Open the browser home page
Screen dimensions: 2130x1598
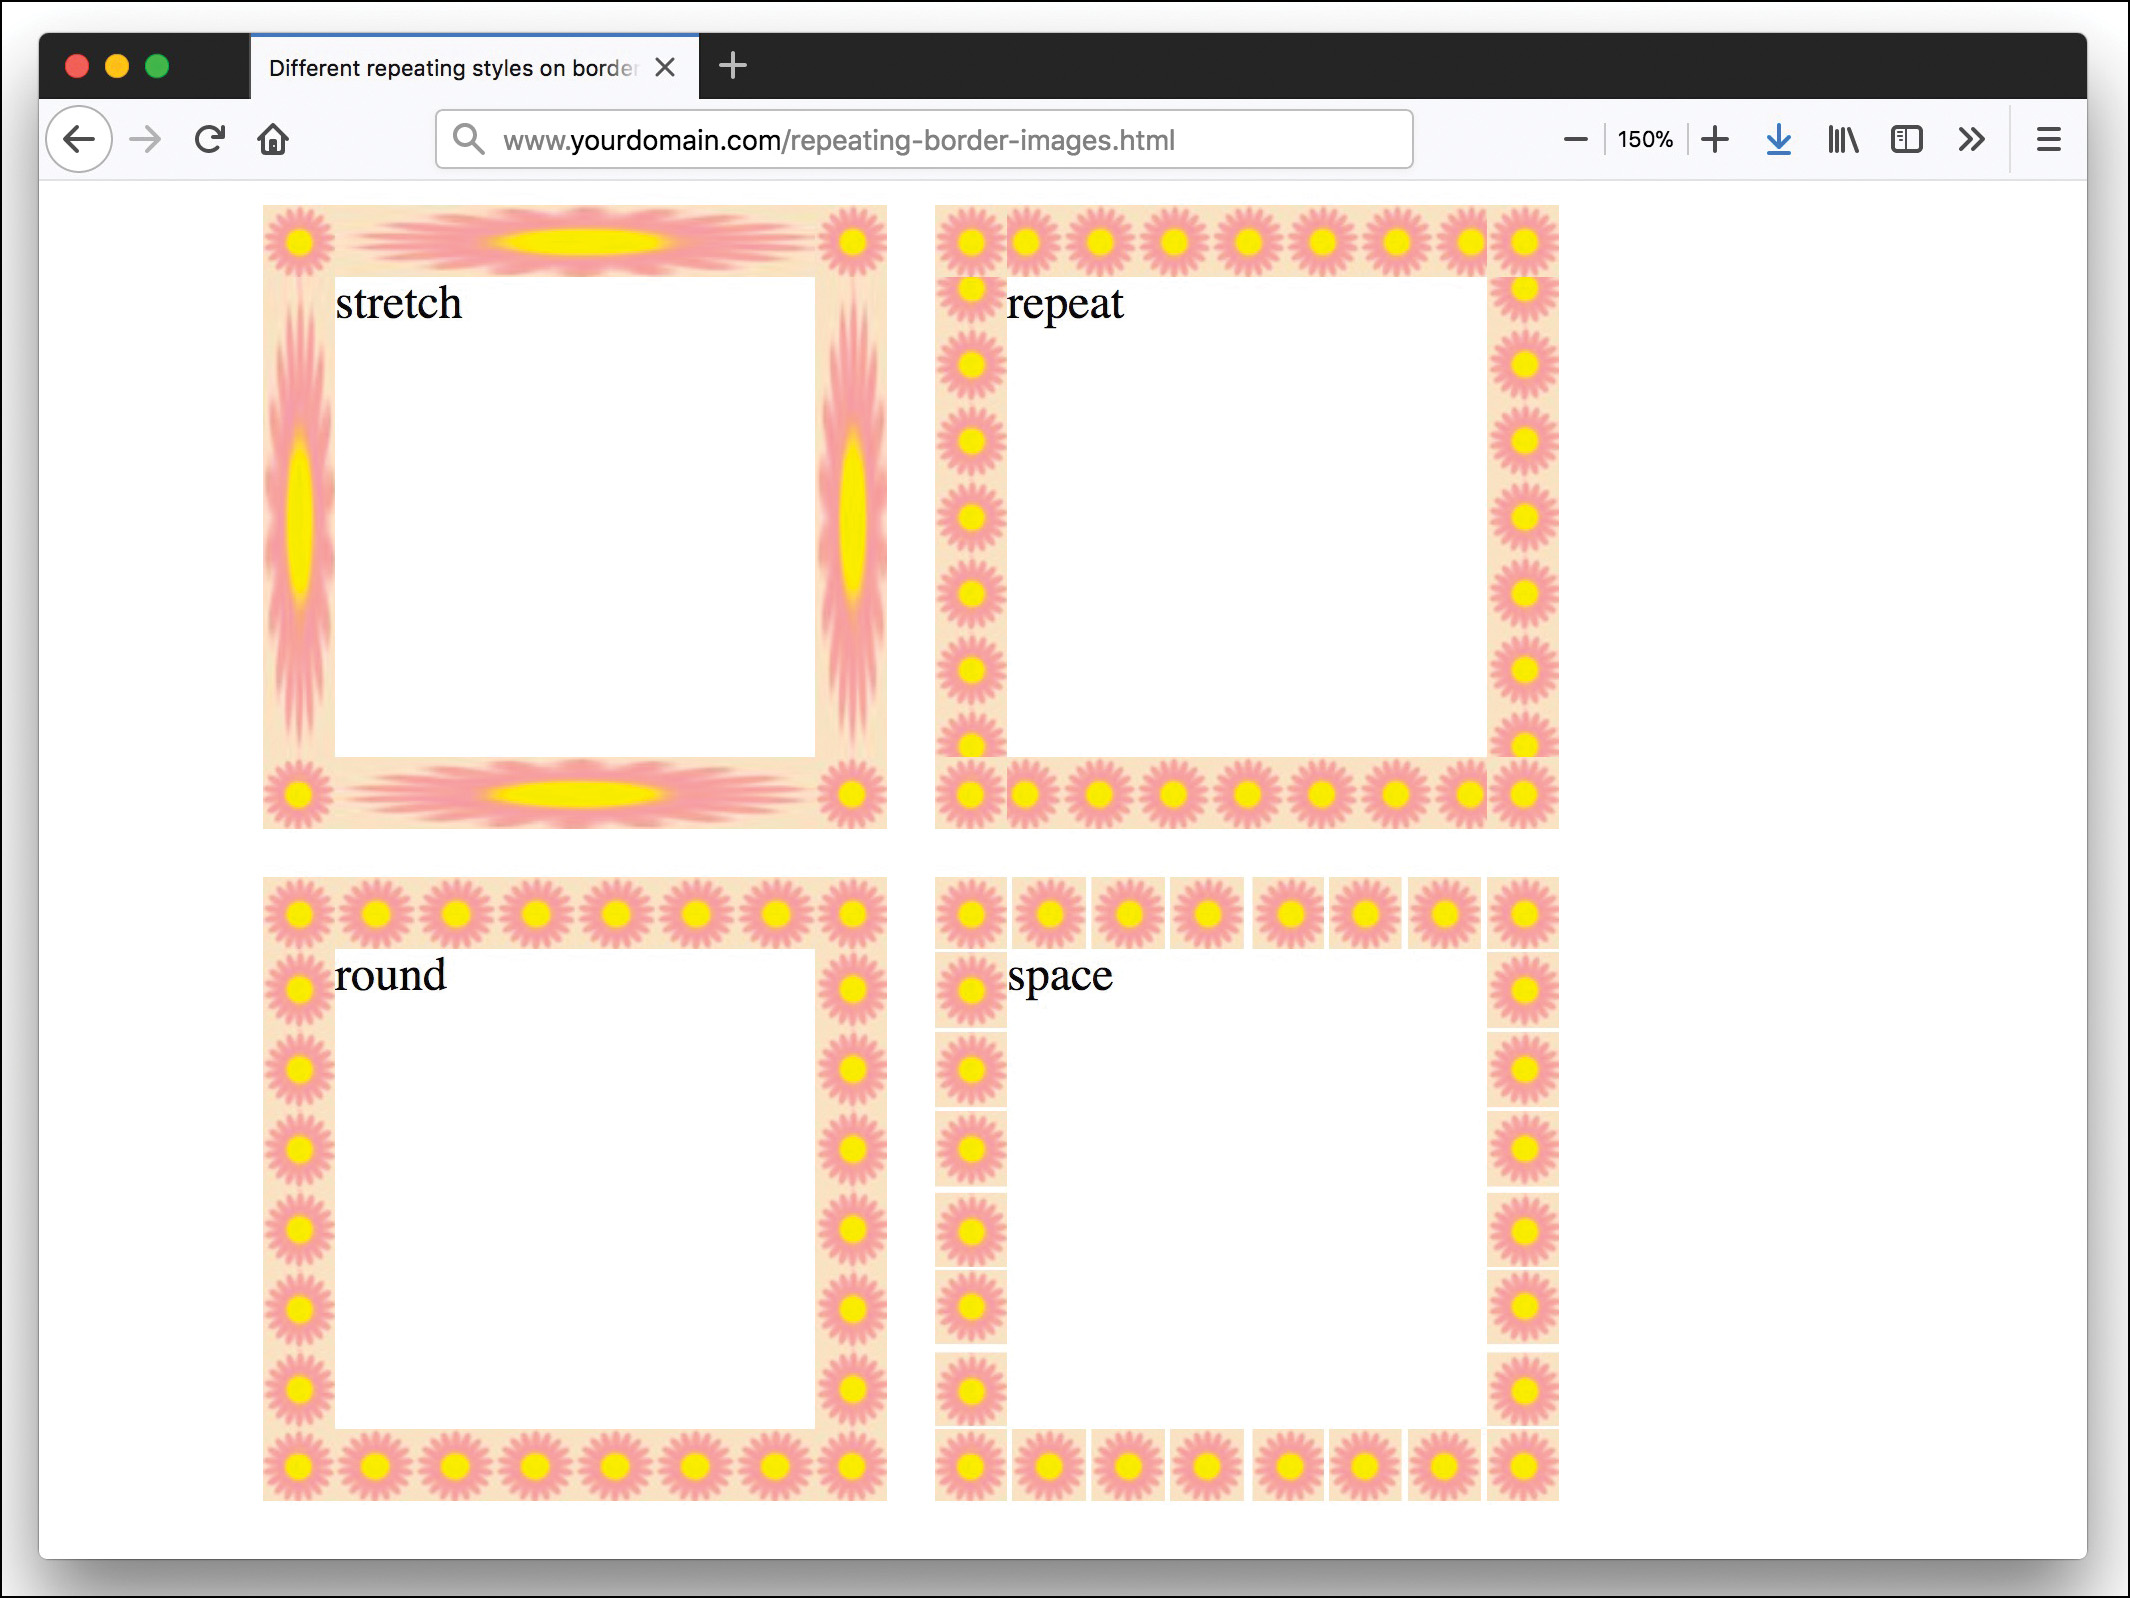pos(273,139)
